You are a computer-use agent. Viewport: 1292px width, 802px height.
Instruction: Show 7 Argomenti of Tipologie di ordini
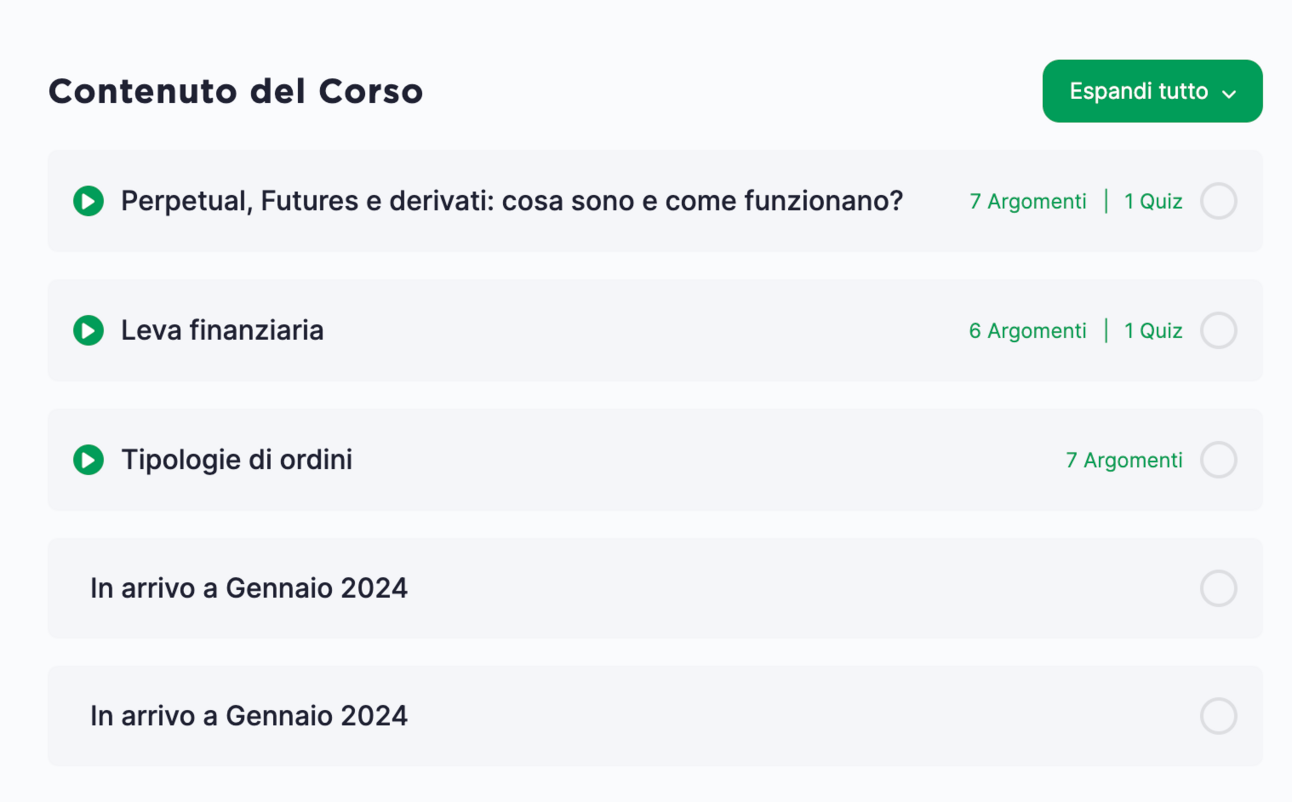coord(1124,460)
